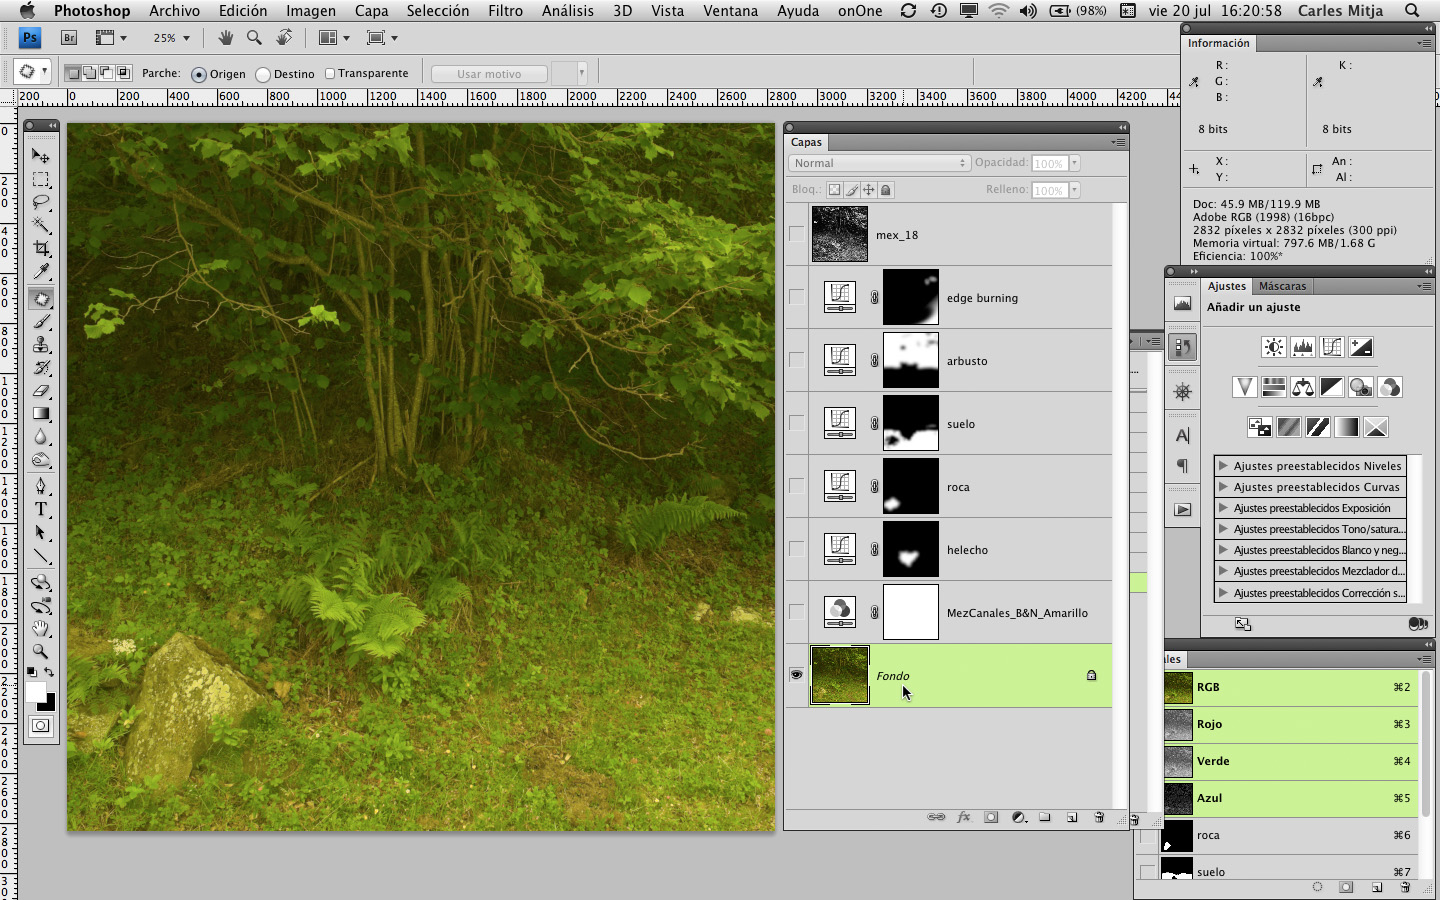Image resolution: width=1440 pixels, height=900 pixels.
Task: Expand Ajustes preestablecidos Niveles presets
Action: point(1223,466)
